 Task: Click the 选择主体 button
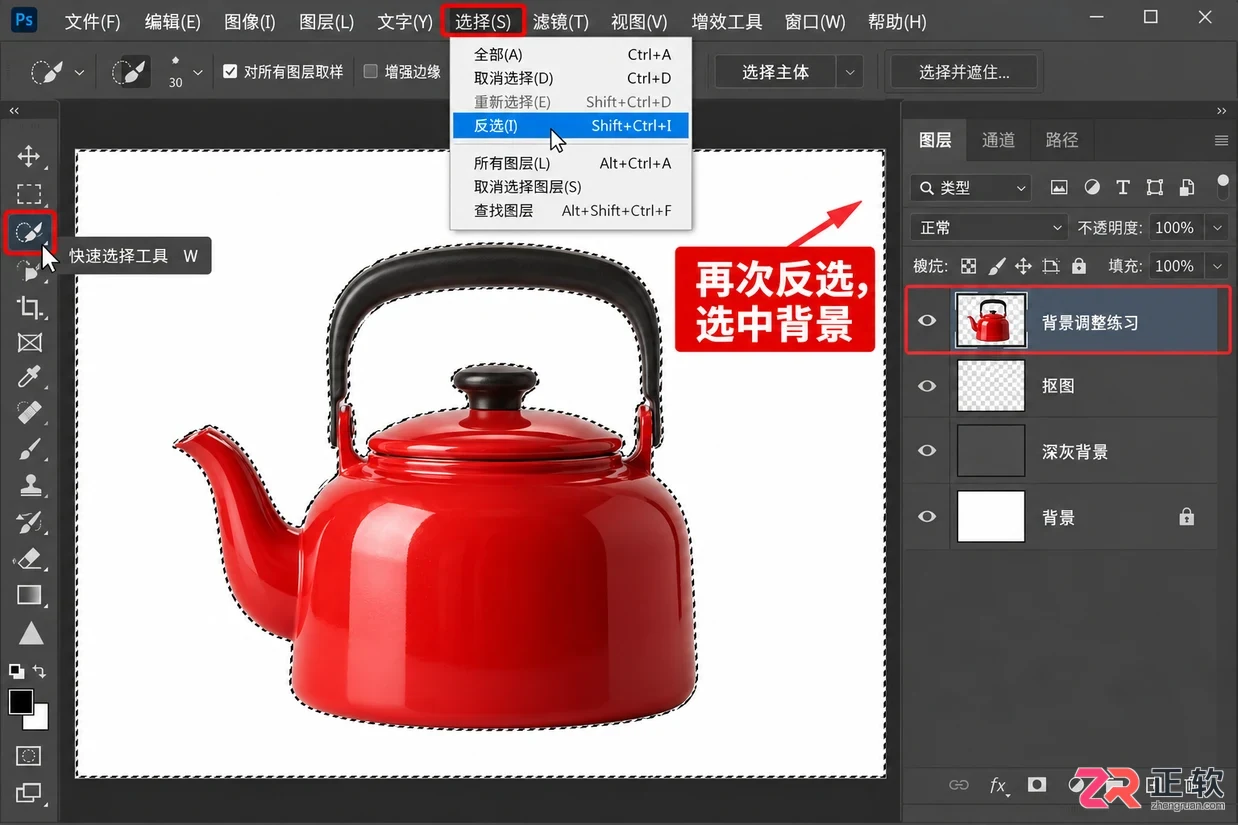click(x=776, y=72)
